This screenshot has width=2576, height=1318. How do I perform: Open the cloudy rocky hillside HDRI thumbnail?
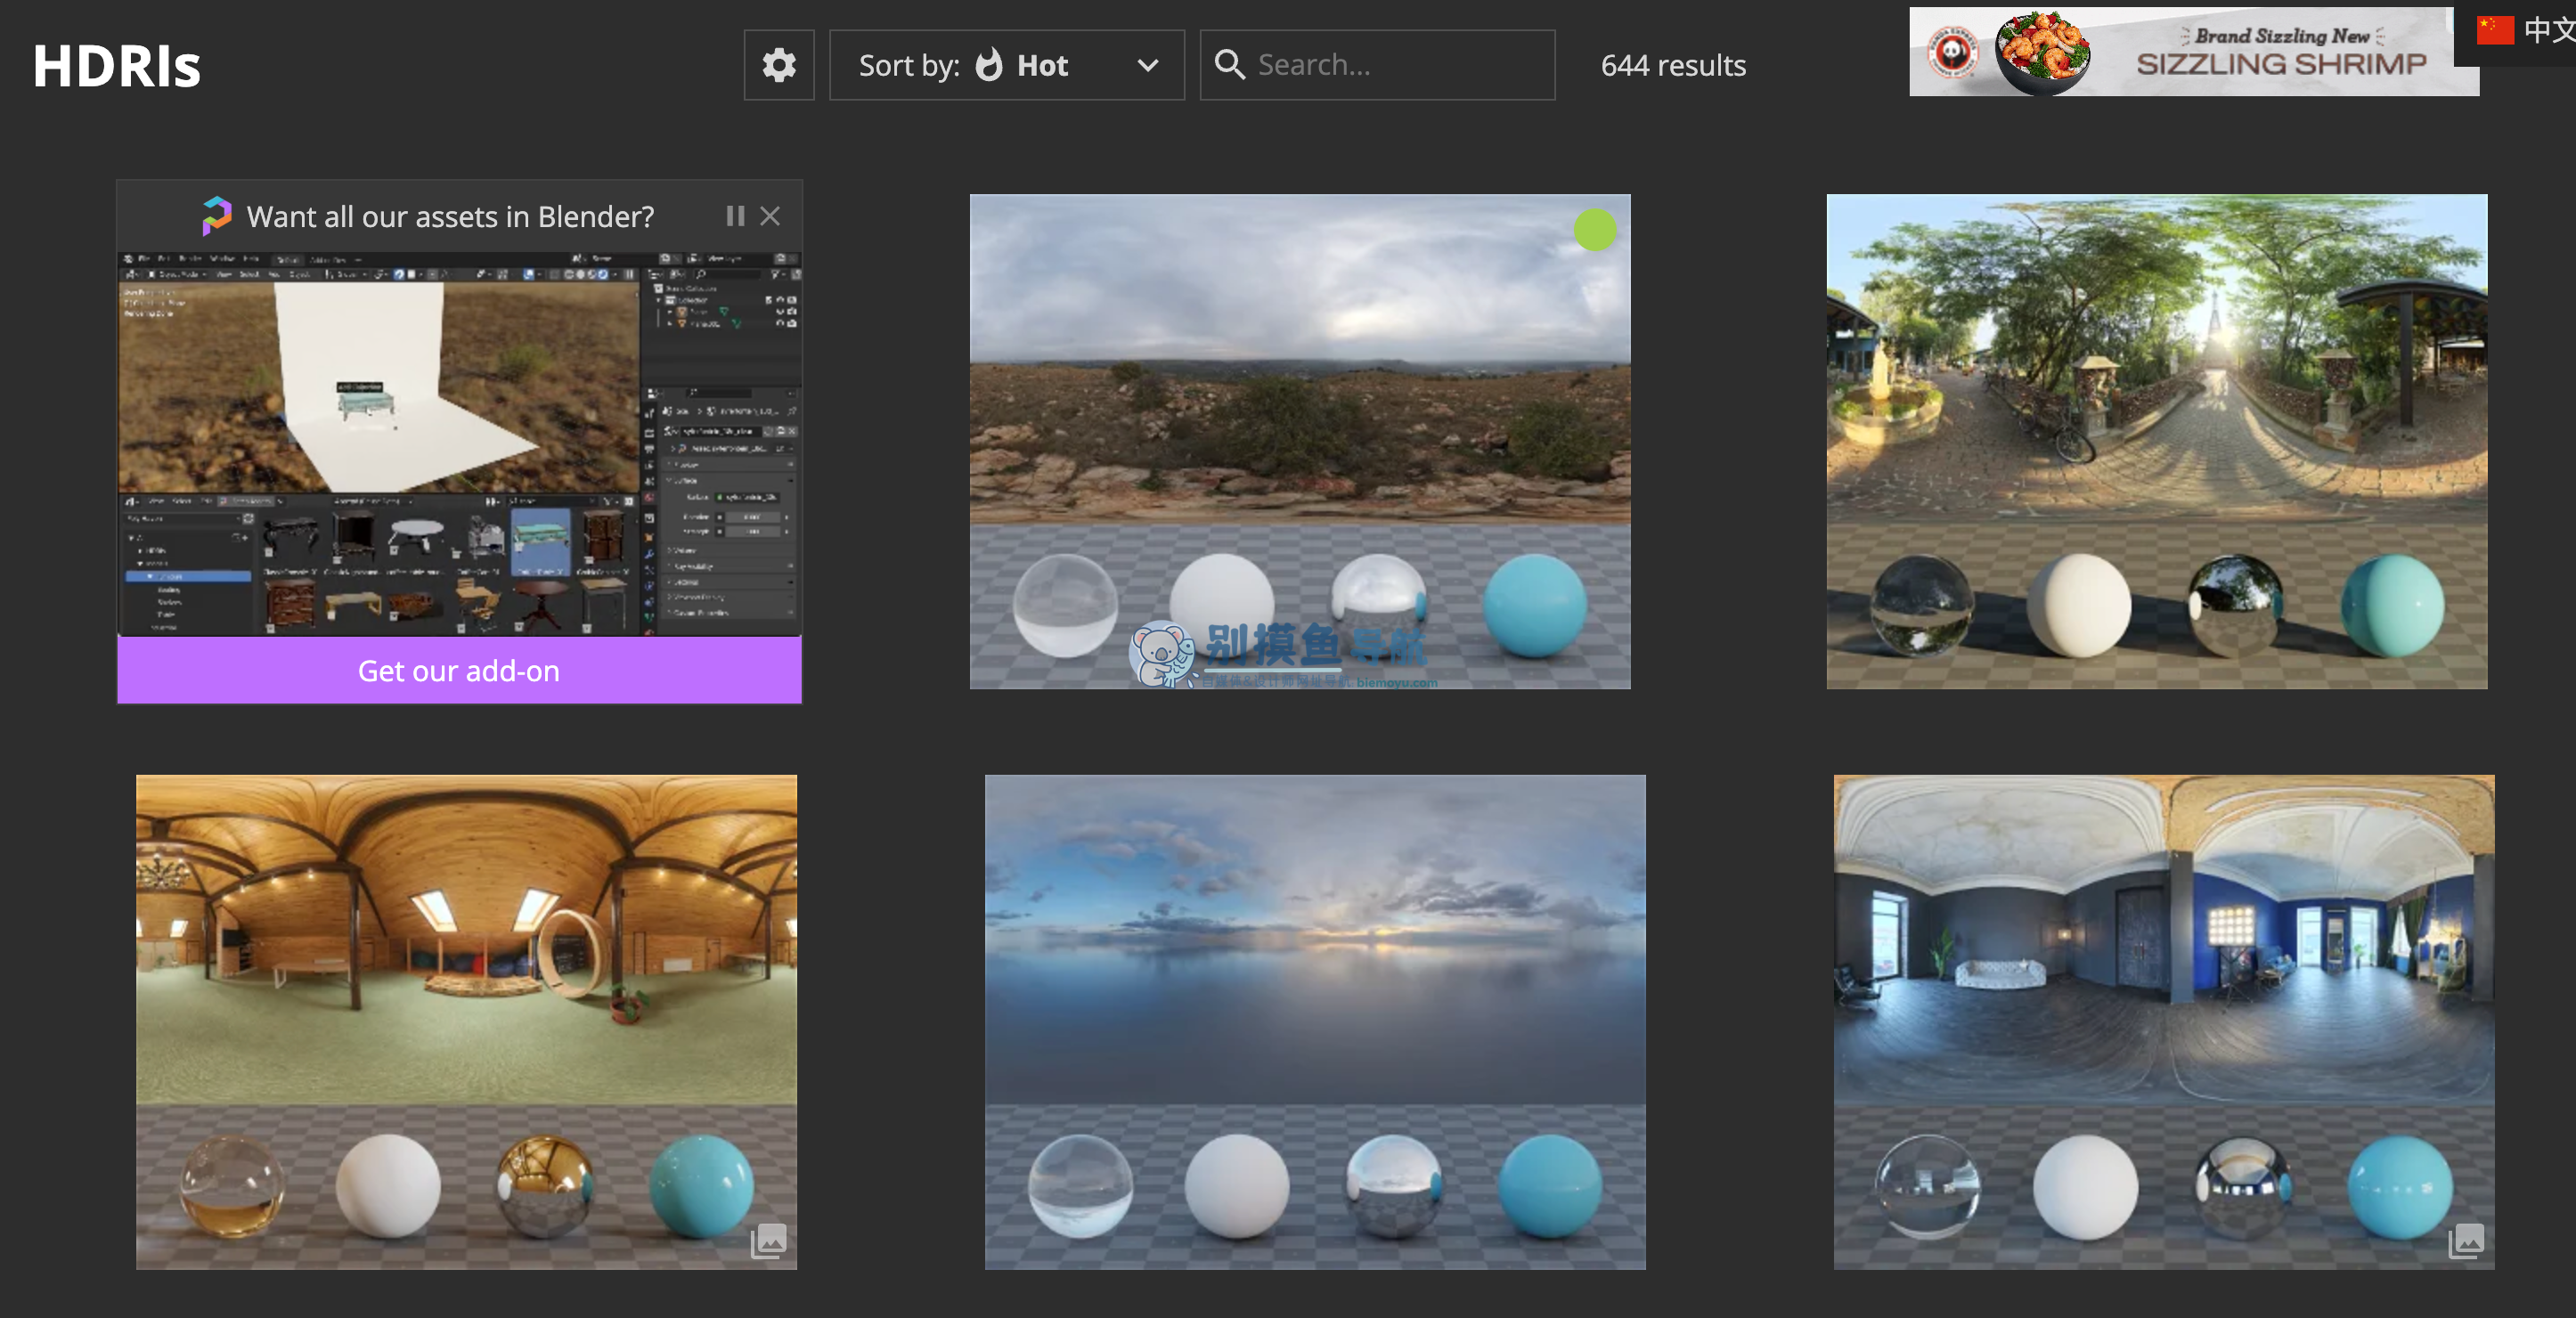[1300, 441]
